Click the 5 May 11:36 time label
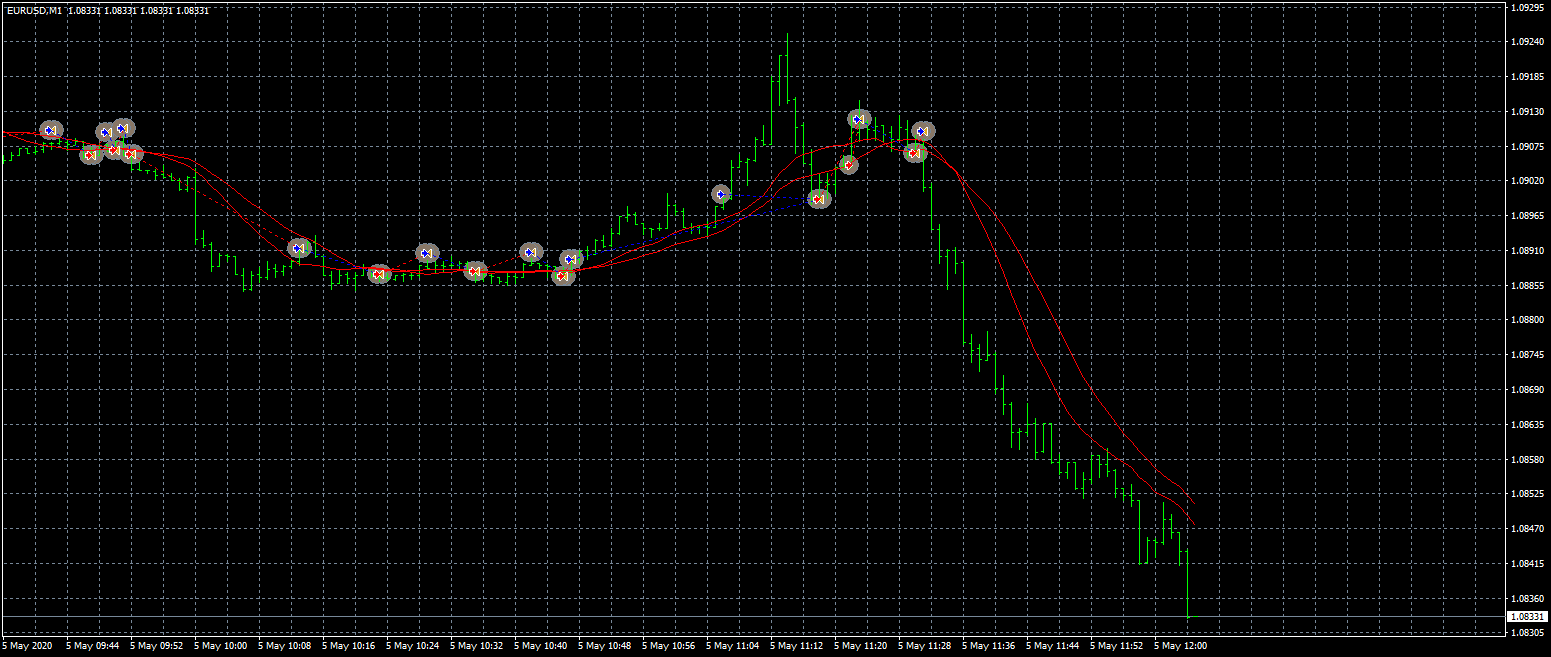1551x657 pixels. click(x=989, y=646)
